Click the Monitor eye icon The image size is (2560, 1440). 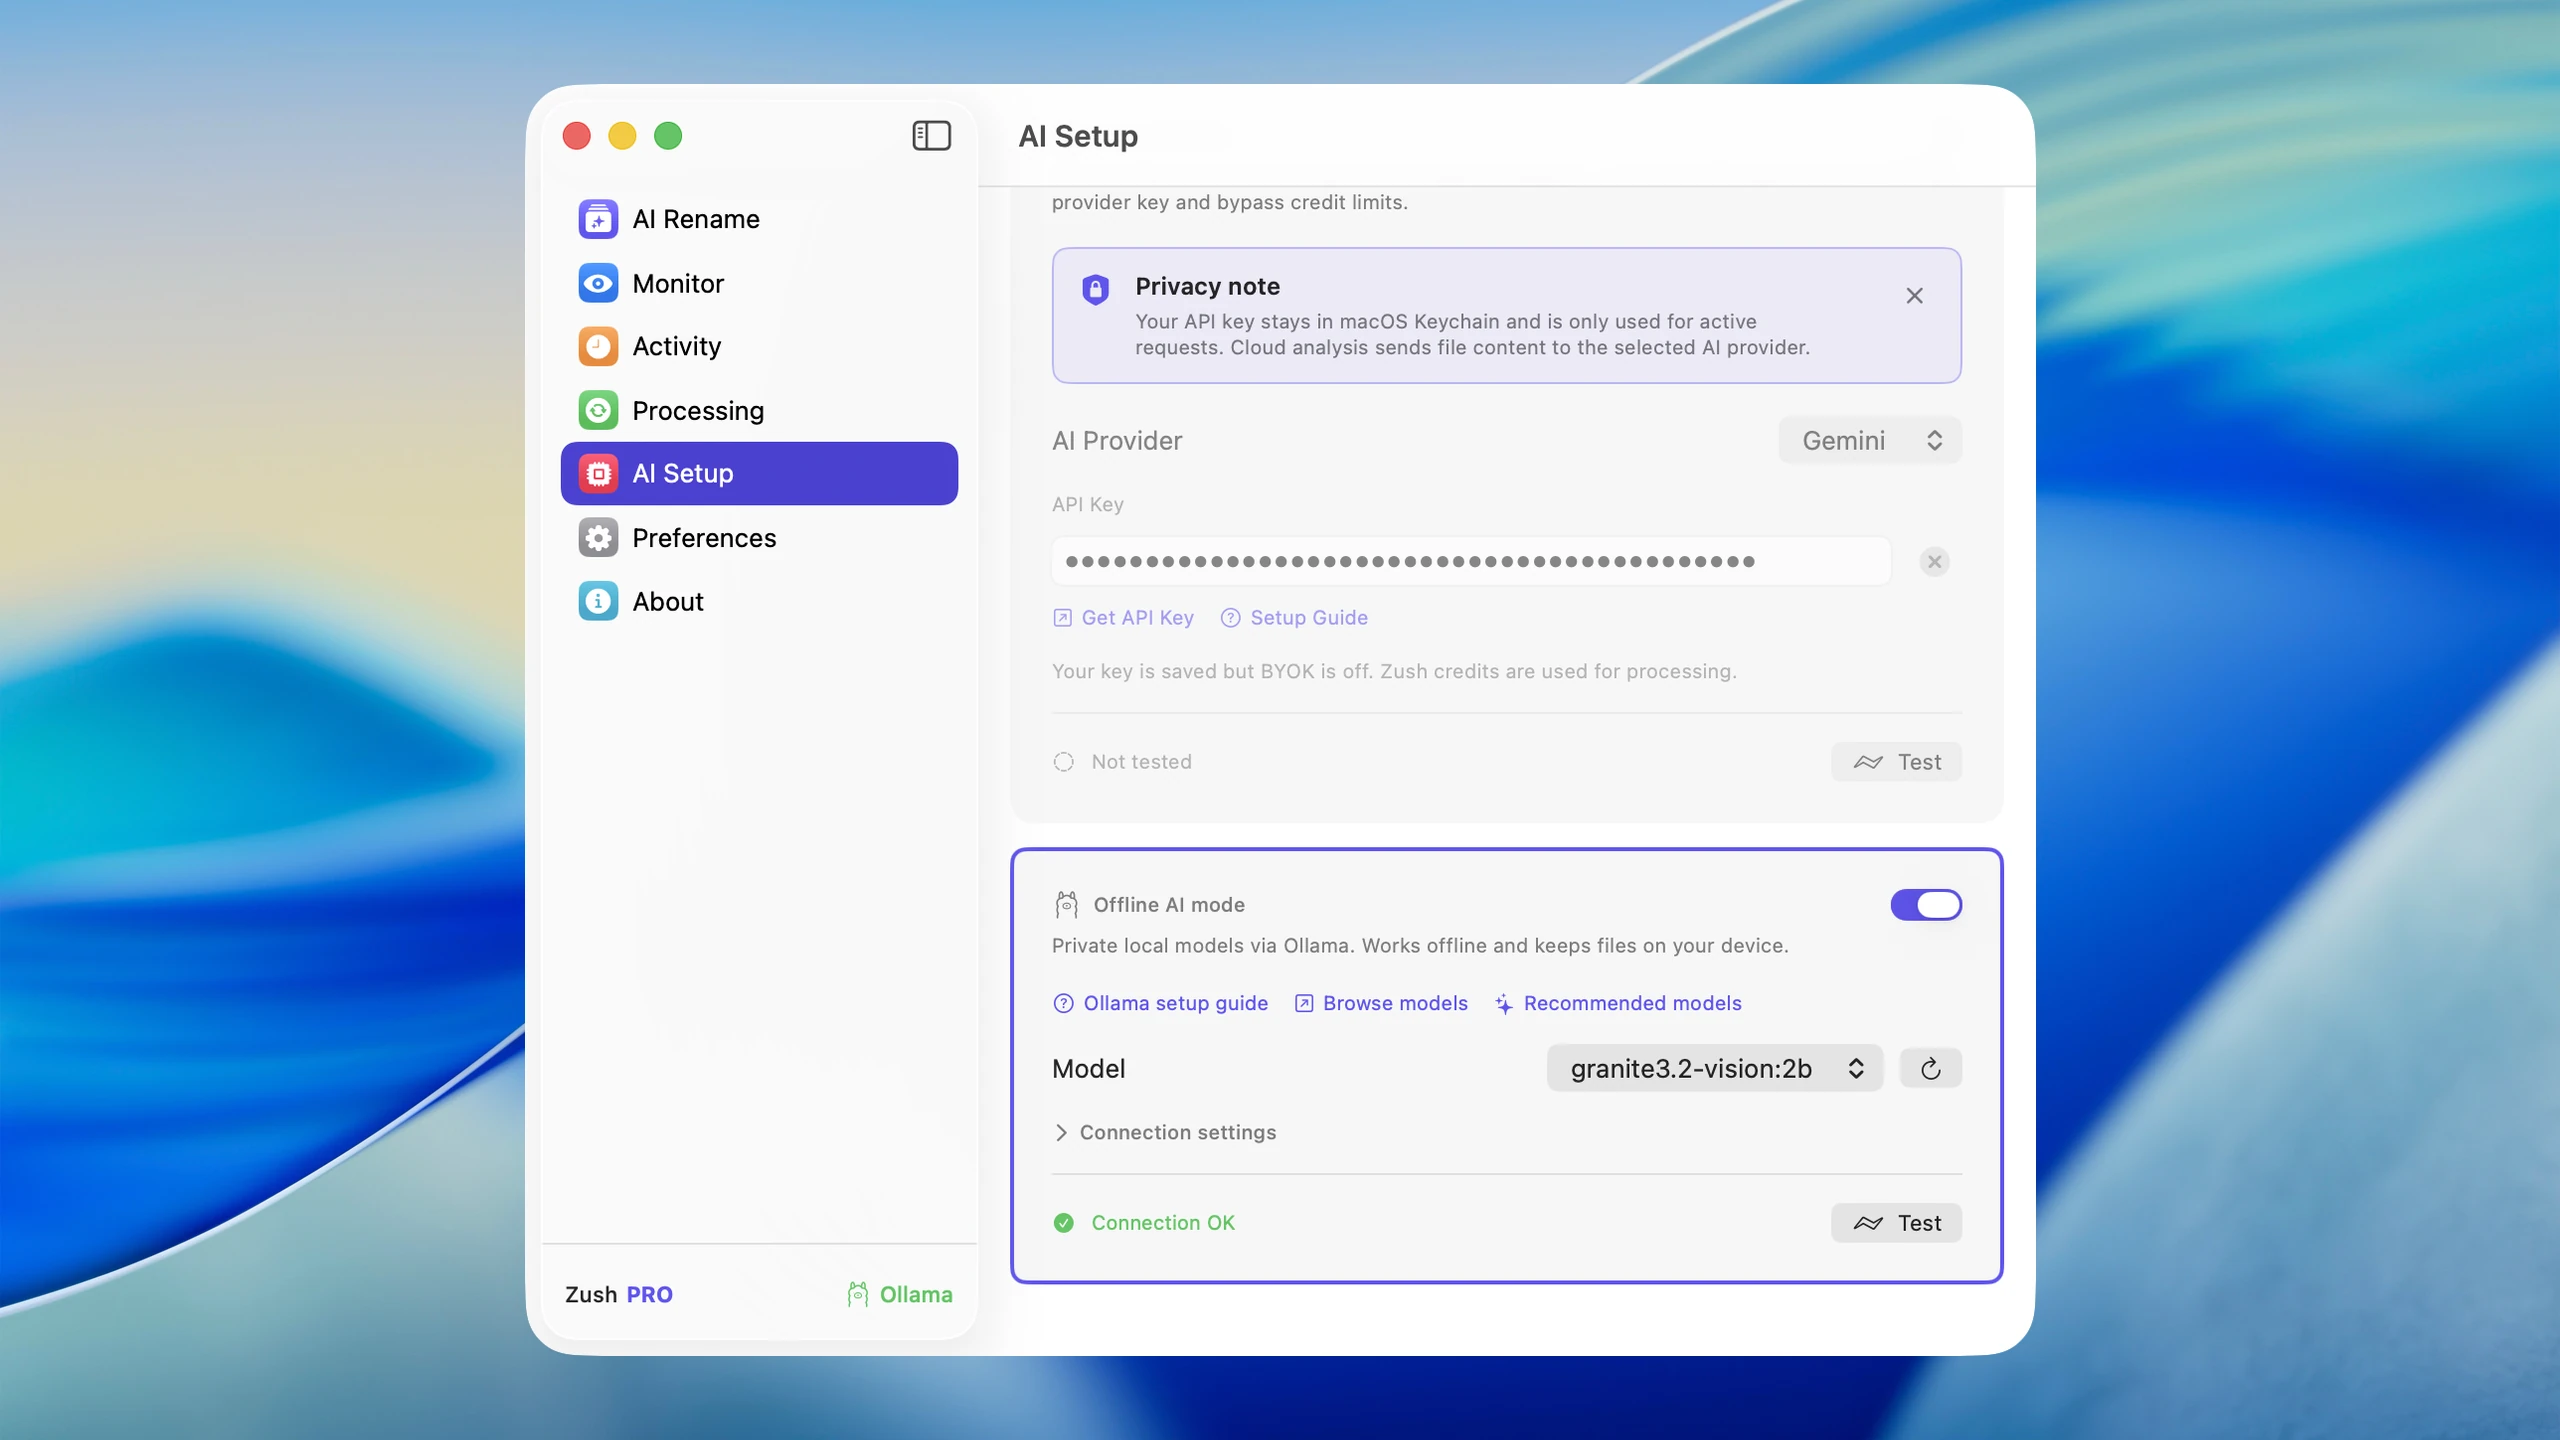pos(598,283)
